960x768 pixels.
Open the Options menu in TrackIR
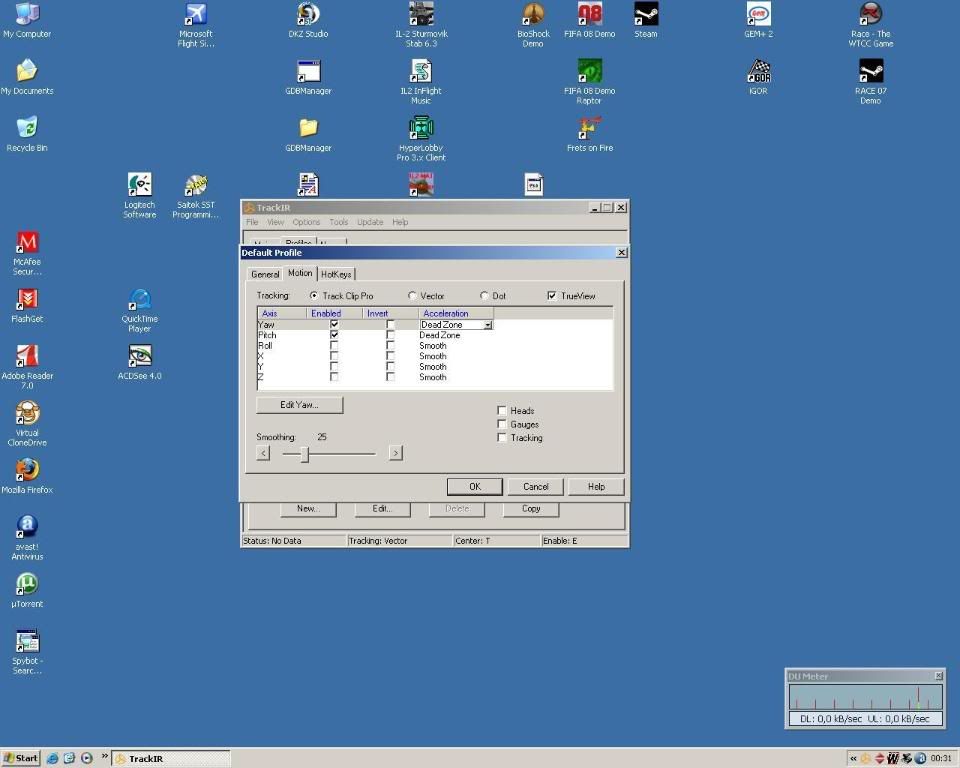[306, 222]
